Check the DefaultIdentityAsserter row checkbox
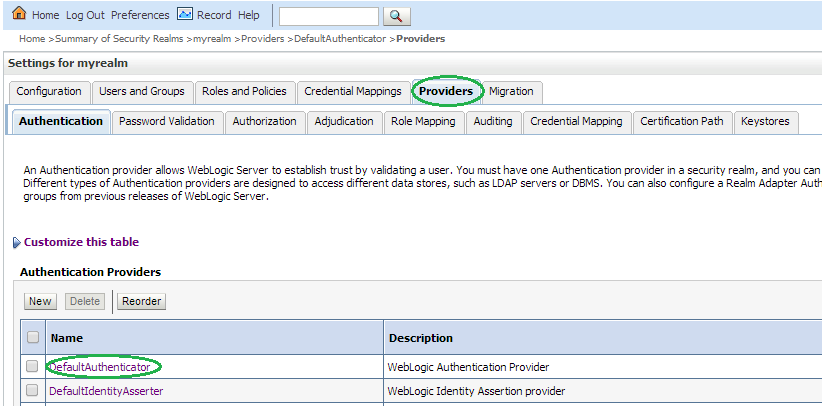 (x=32, y=390)
